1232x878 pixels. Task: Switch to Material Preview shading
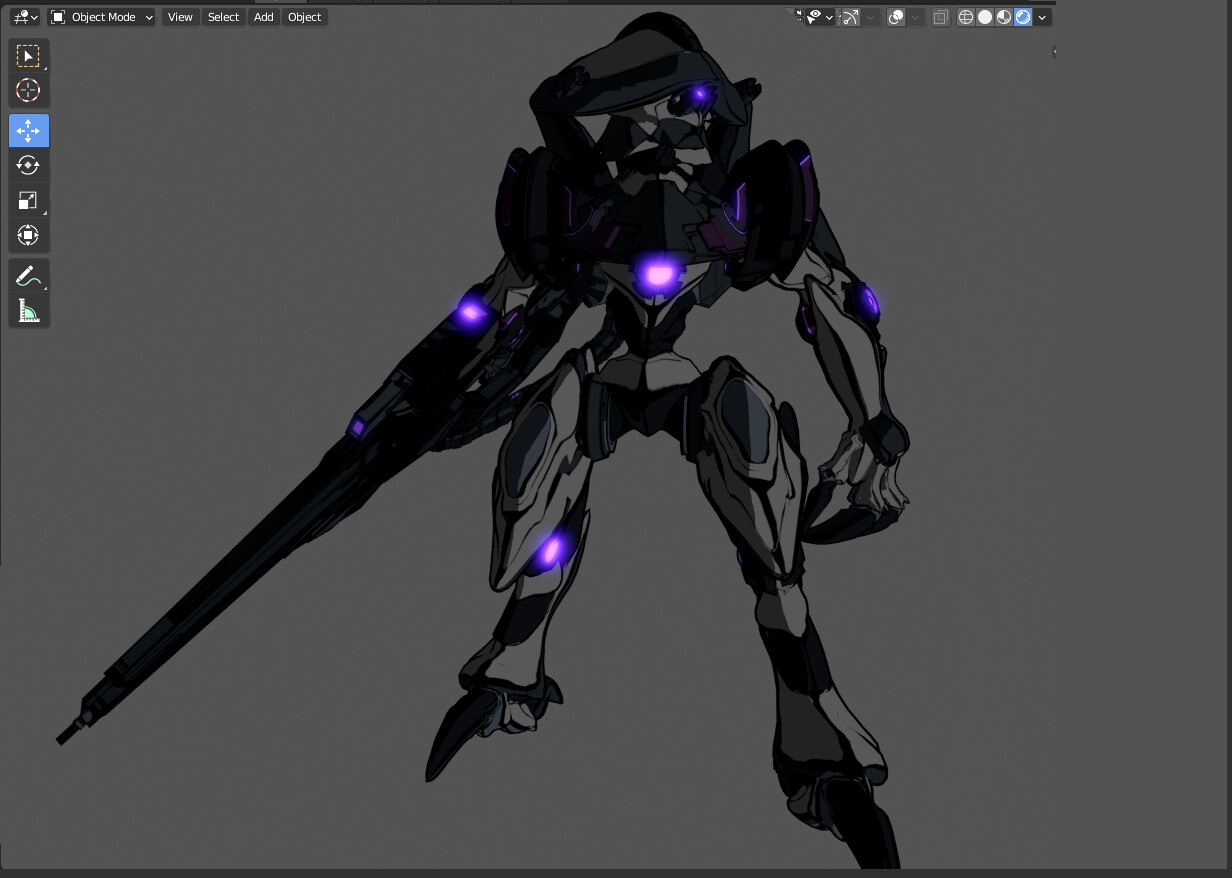coord(1003,17)
